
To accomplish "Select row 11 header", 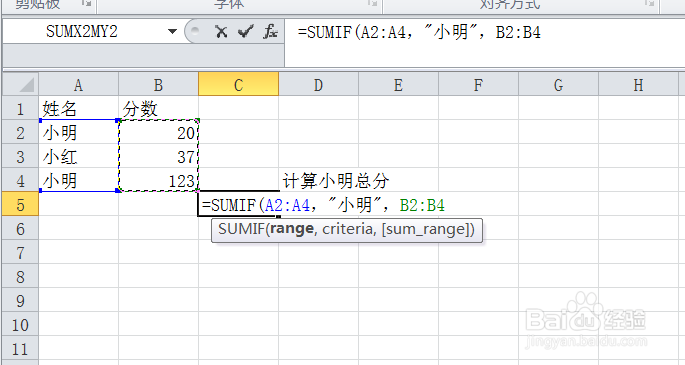I will click(x=21, y=348).
